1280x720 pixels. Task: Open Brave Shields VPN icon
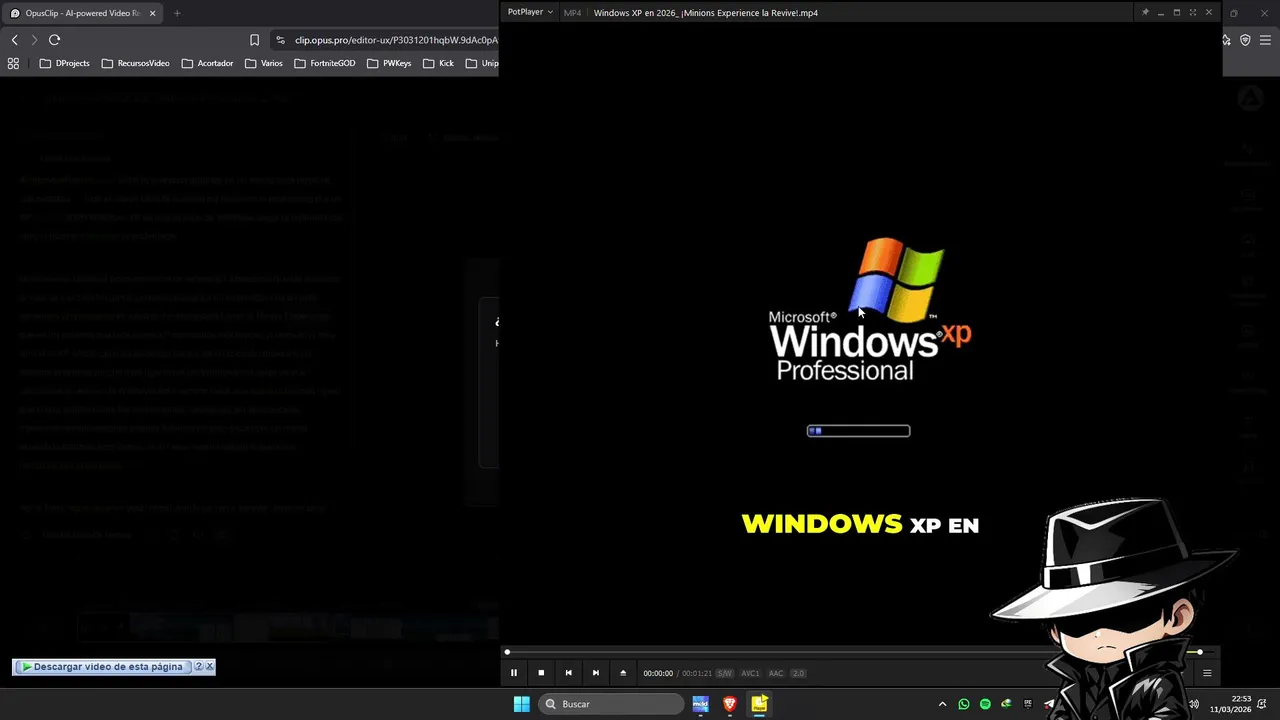1245,40
